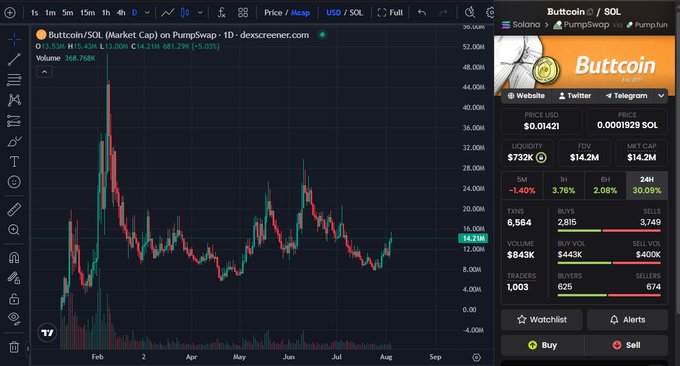The height and width of the screenshot is (366, 680).
Task: Switch to 4h timeframe
Action: (x=121, y=13)
